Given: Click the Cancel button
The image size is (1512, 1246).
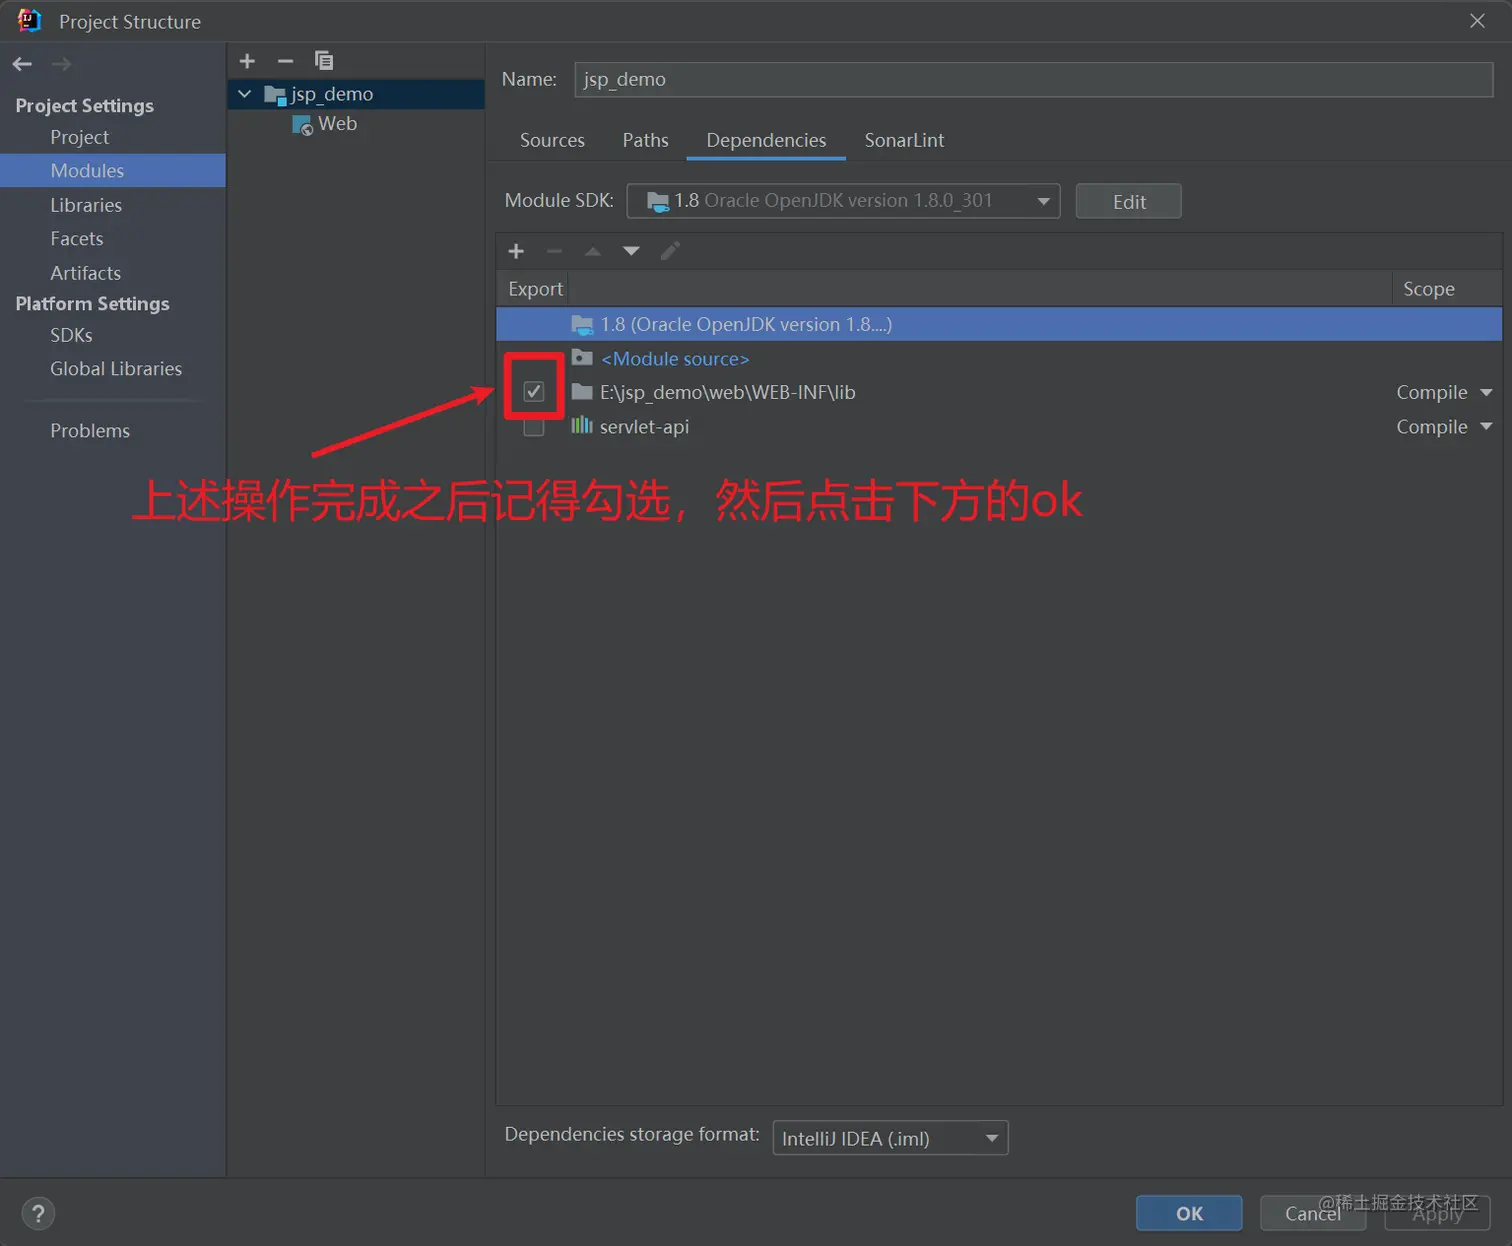Looking at the screenshot, I should [x=1313, y=1213].
